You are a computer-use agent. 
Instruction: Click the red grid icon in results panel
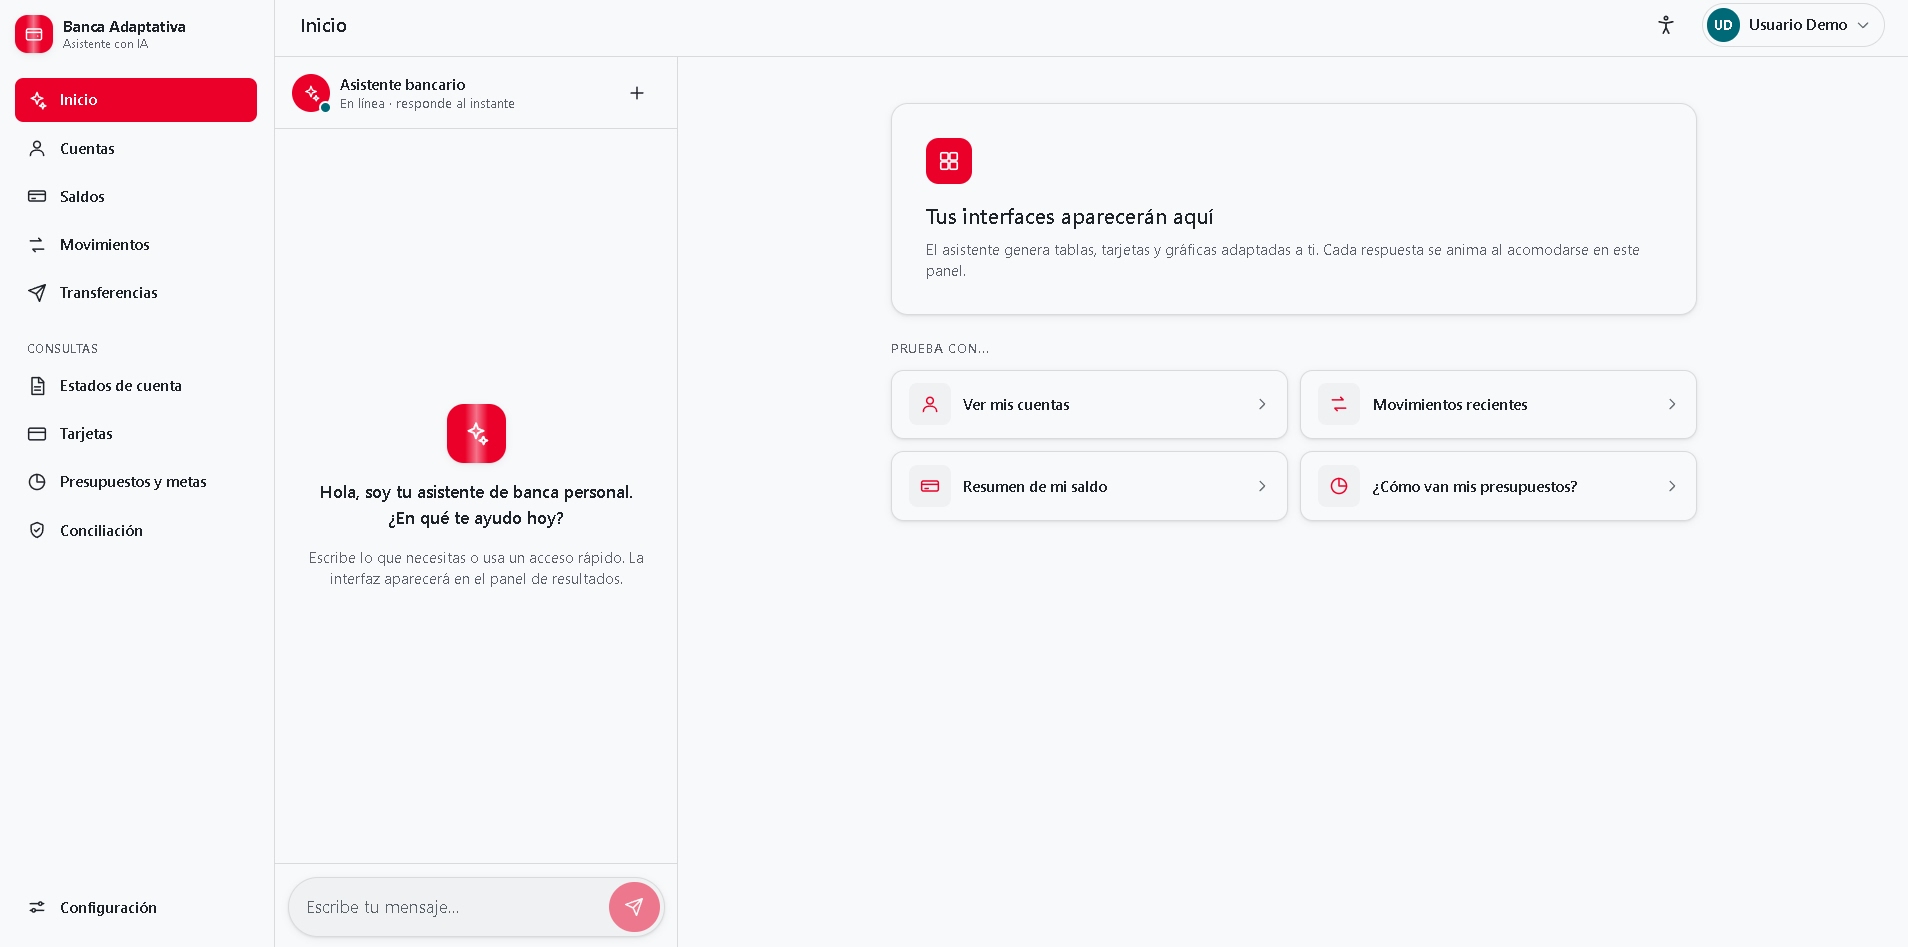tap(949, 161)
